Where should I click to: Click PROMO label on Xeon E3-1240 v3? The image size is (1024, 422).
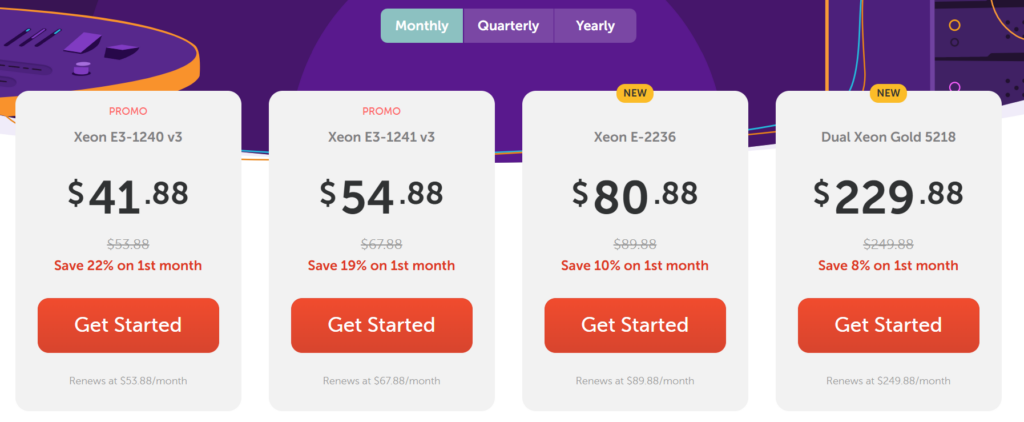point(128,111)
